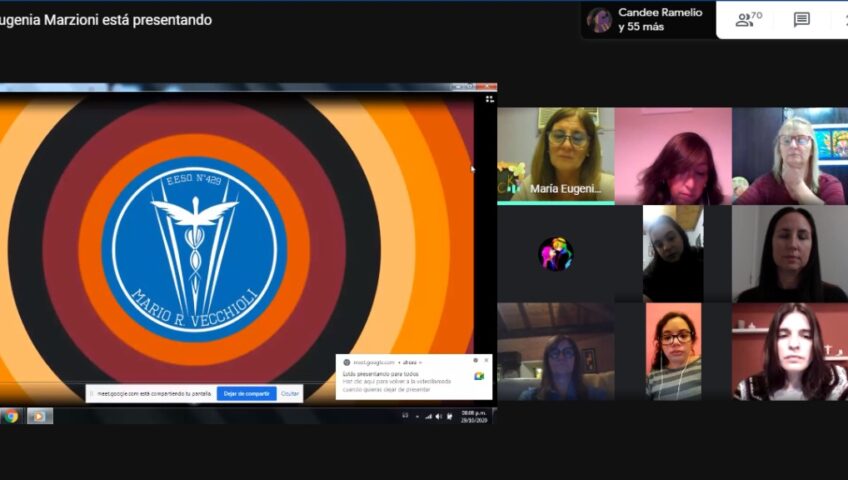Select María Eugenia's video tile
Screen dimensions: 848x480
555,156
